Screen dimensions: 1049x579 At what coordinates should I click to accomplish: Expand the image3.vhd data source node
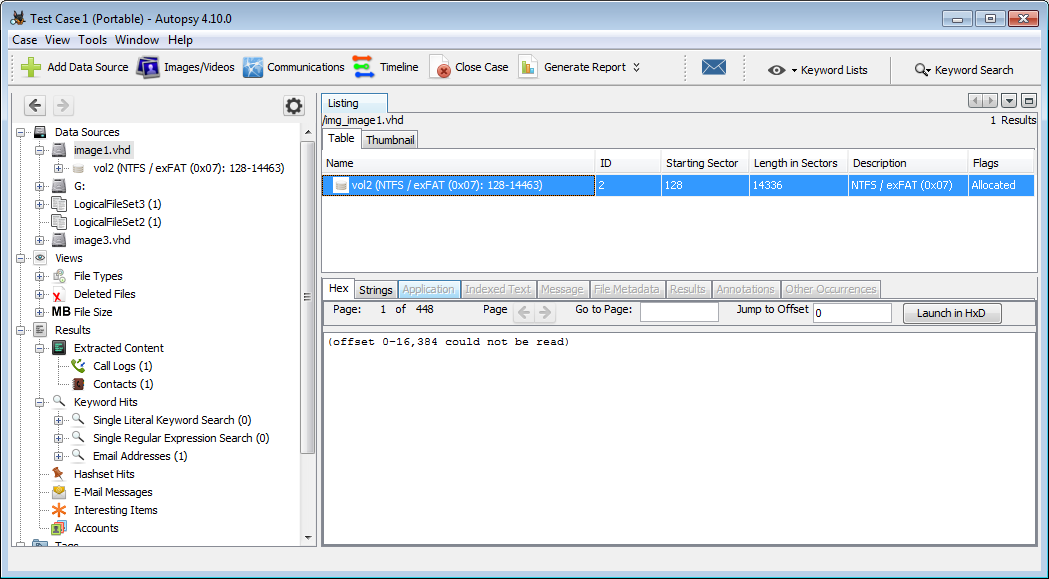point(40,240)
